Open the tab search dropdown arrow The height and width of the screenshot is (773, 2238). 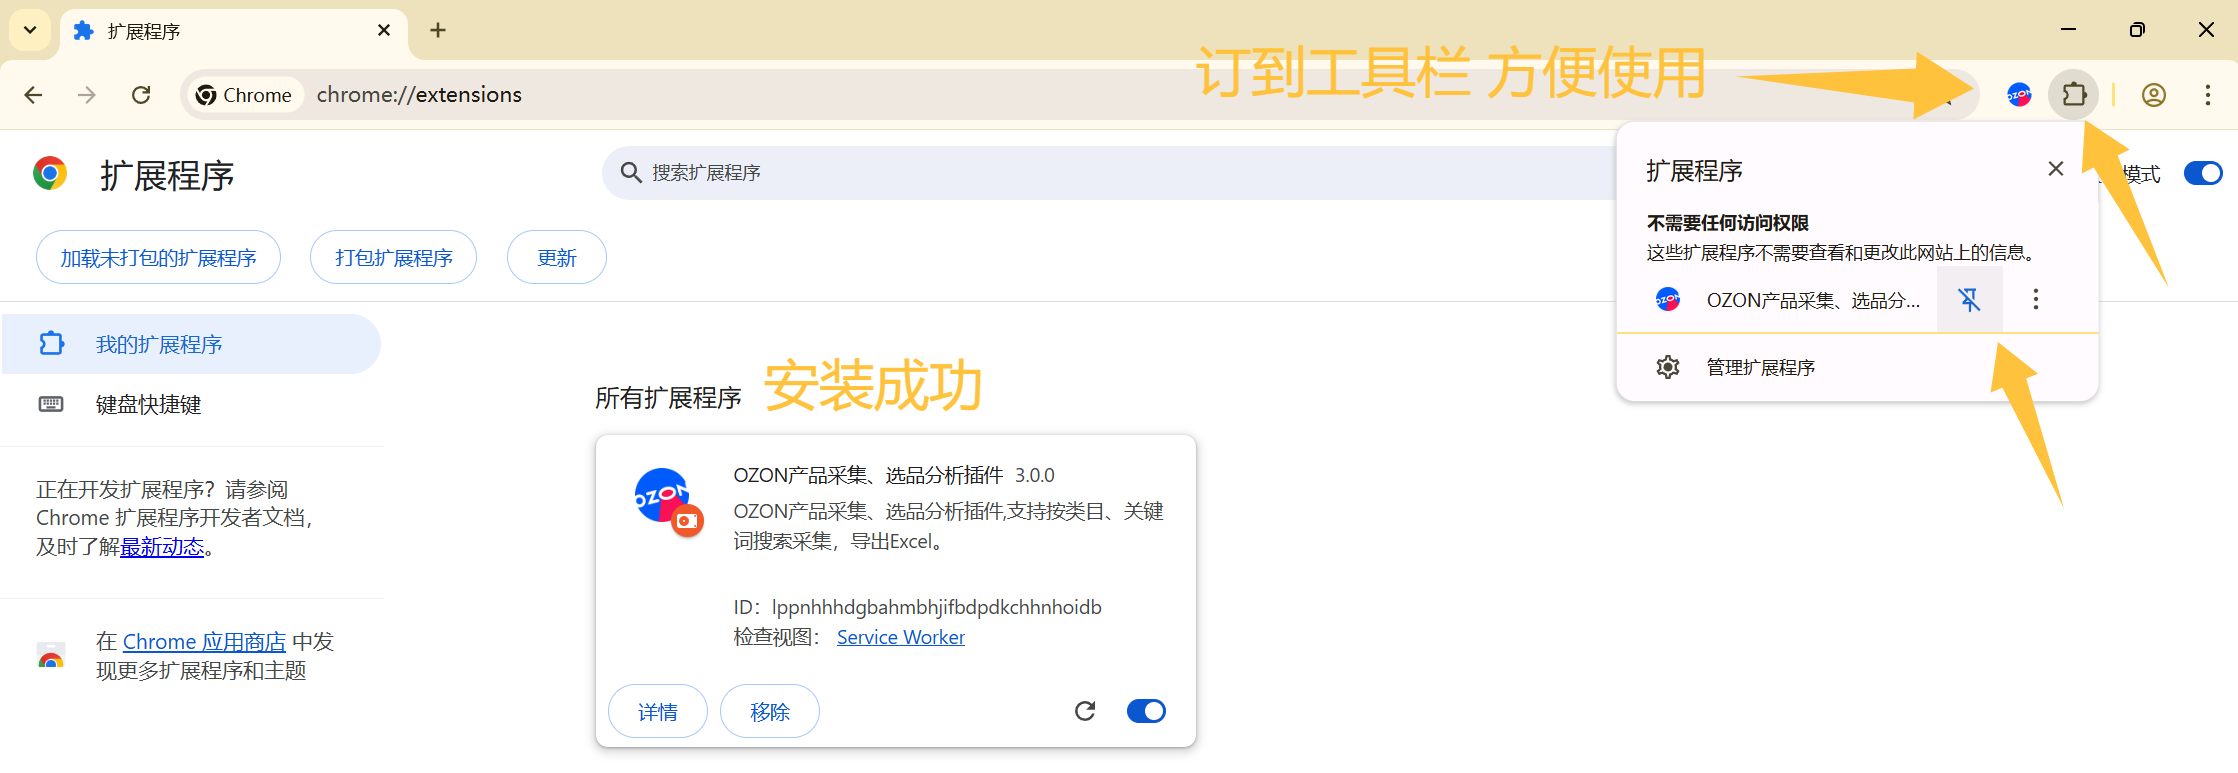[30, 30]
